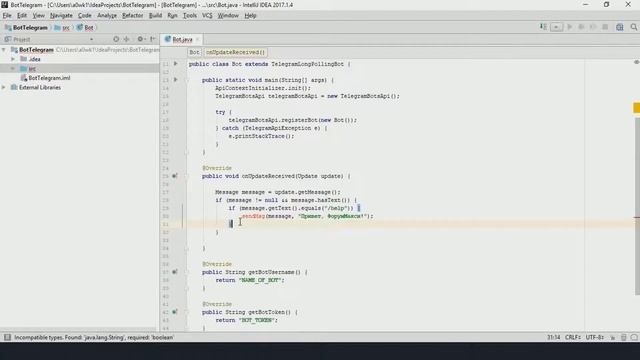Click Incompatible types message in status bar
Viewport: 640px width, 360px height.
[94, 337]
